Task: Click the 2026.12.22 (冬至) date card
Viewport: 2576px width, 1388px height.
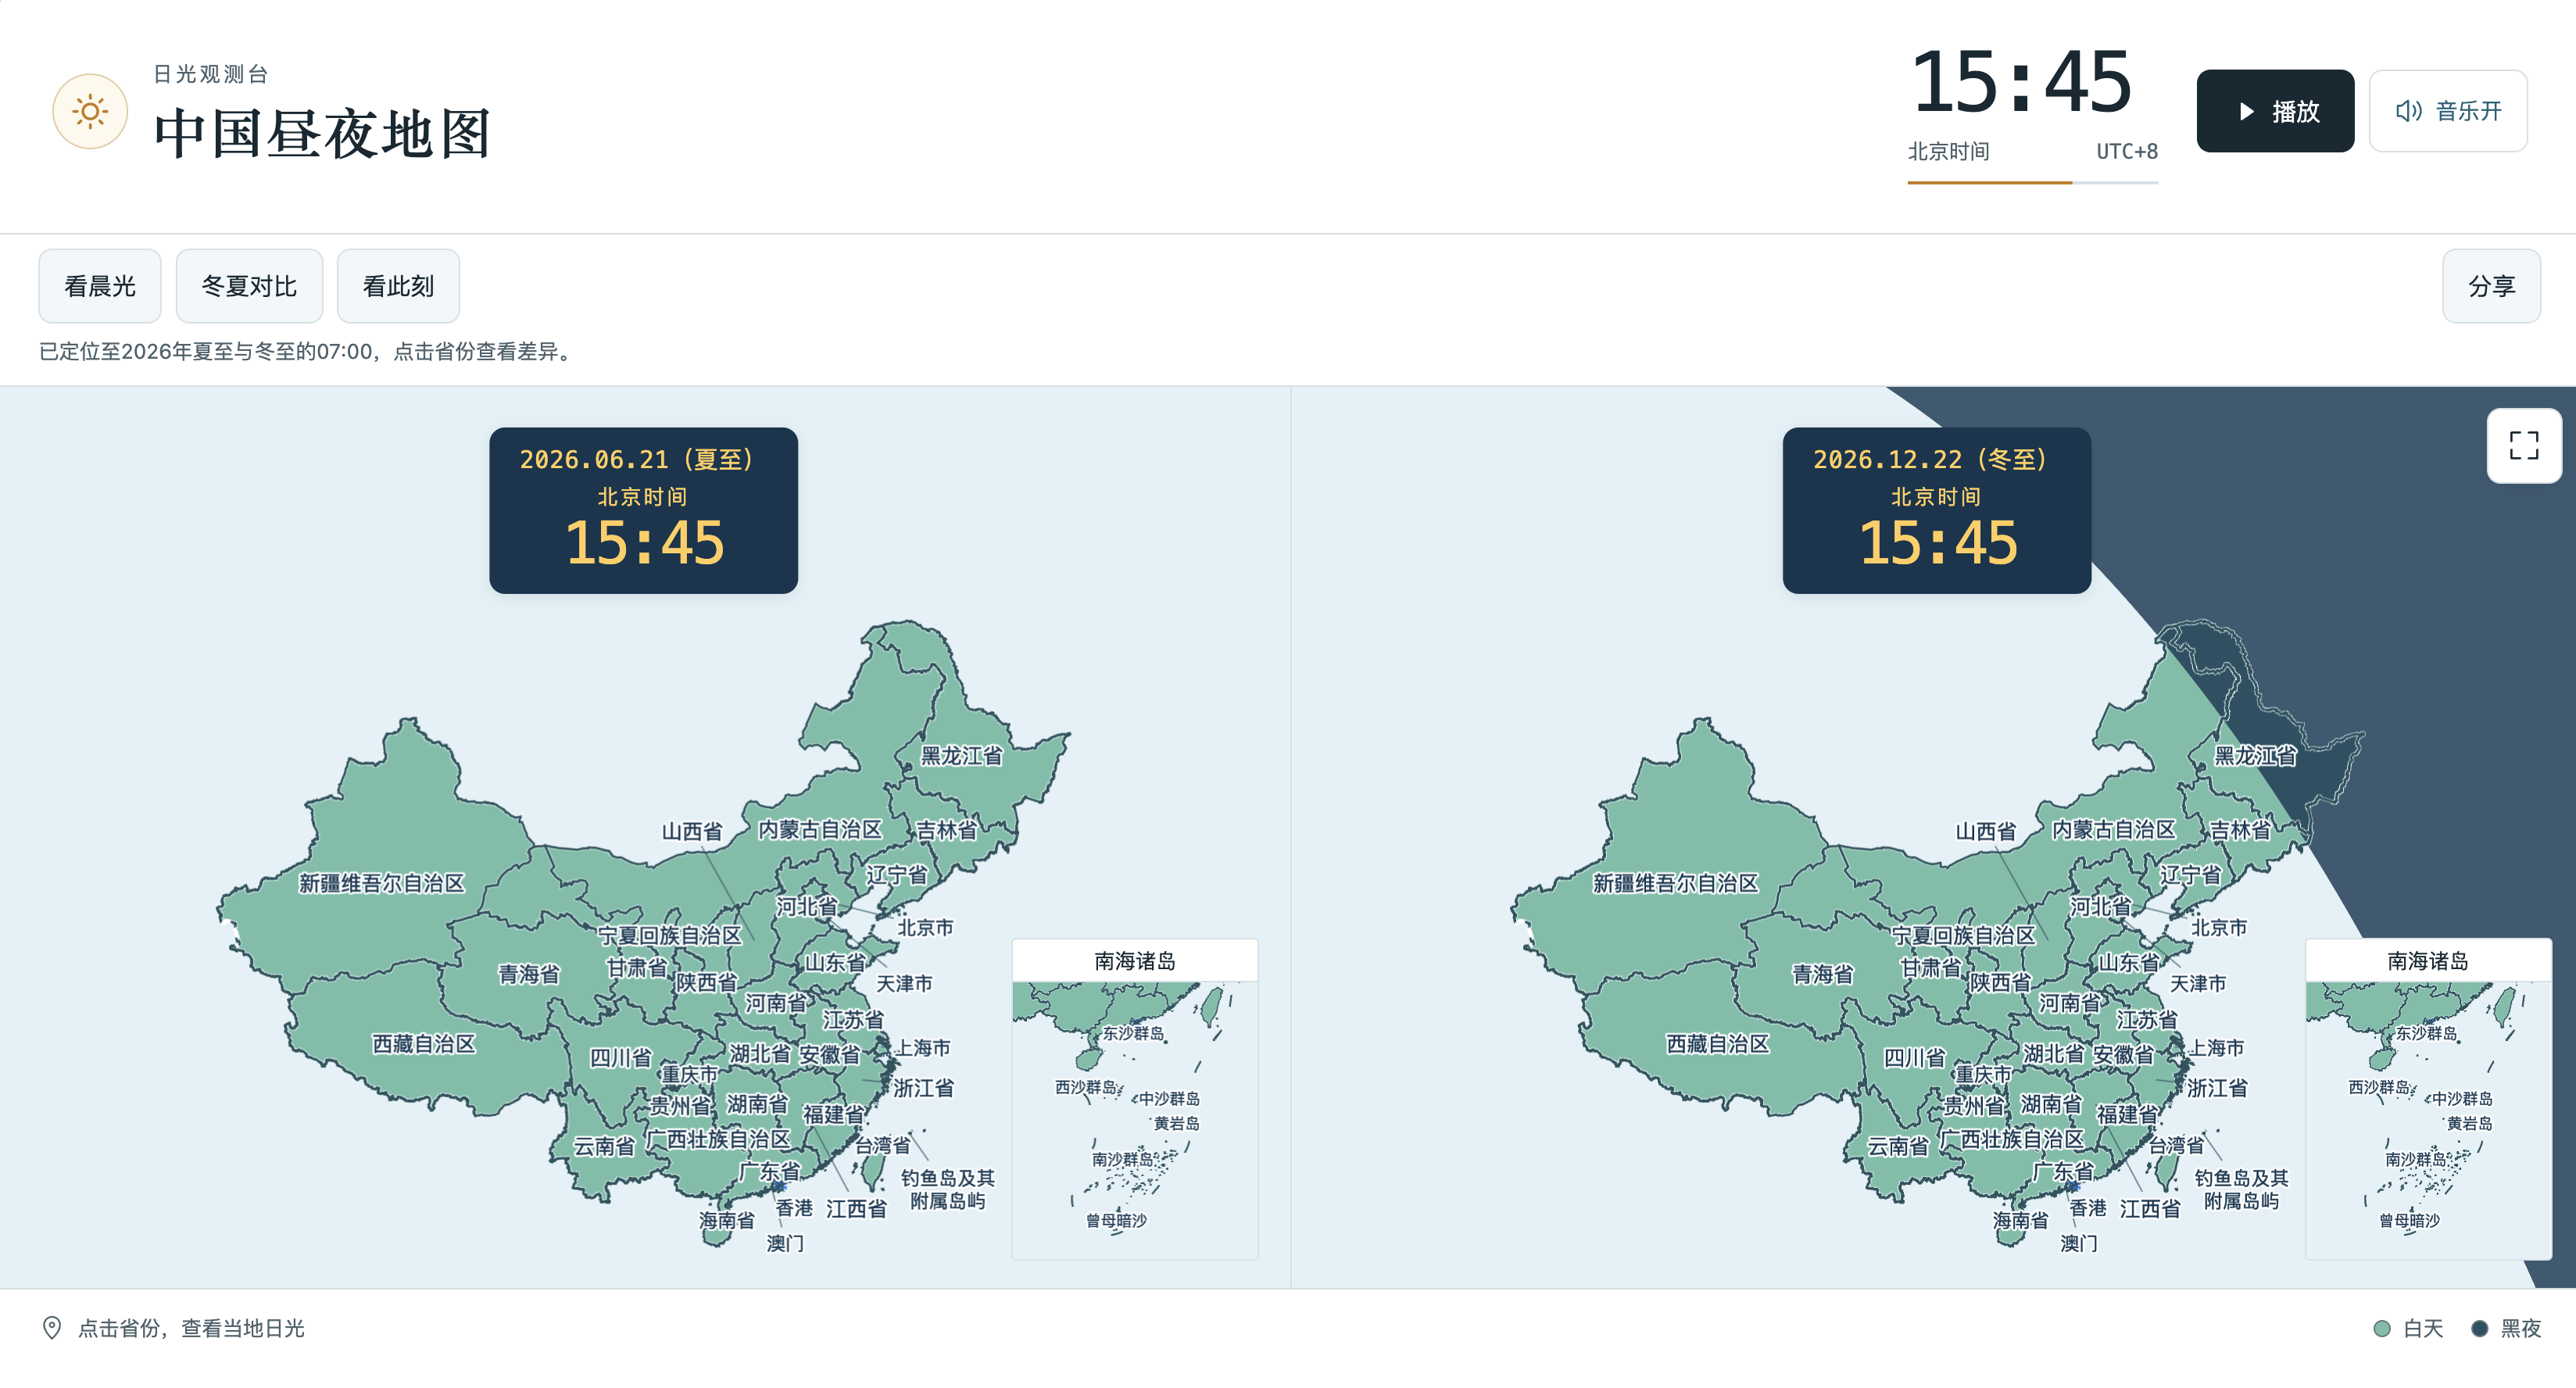Action: pyautogui.click(x=1936, y=511)
